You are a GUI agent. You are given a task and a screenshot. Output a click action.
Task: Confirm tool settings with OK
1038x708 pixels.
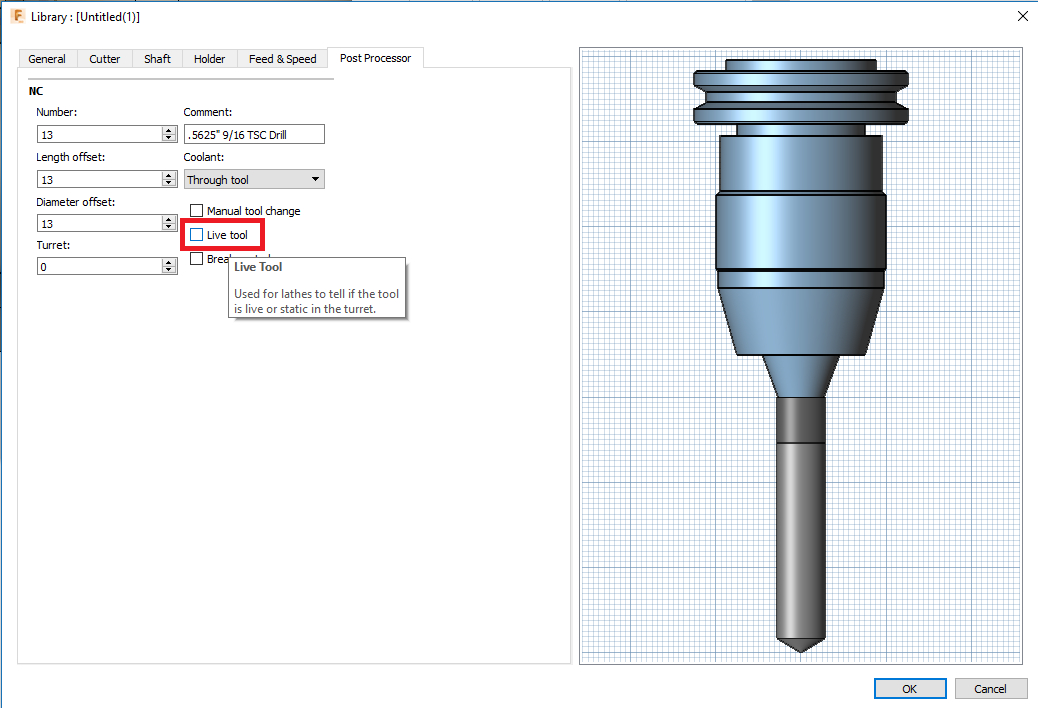(x=909, y=688)
